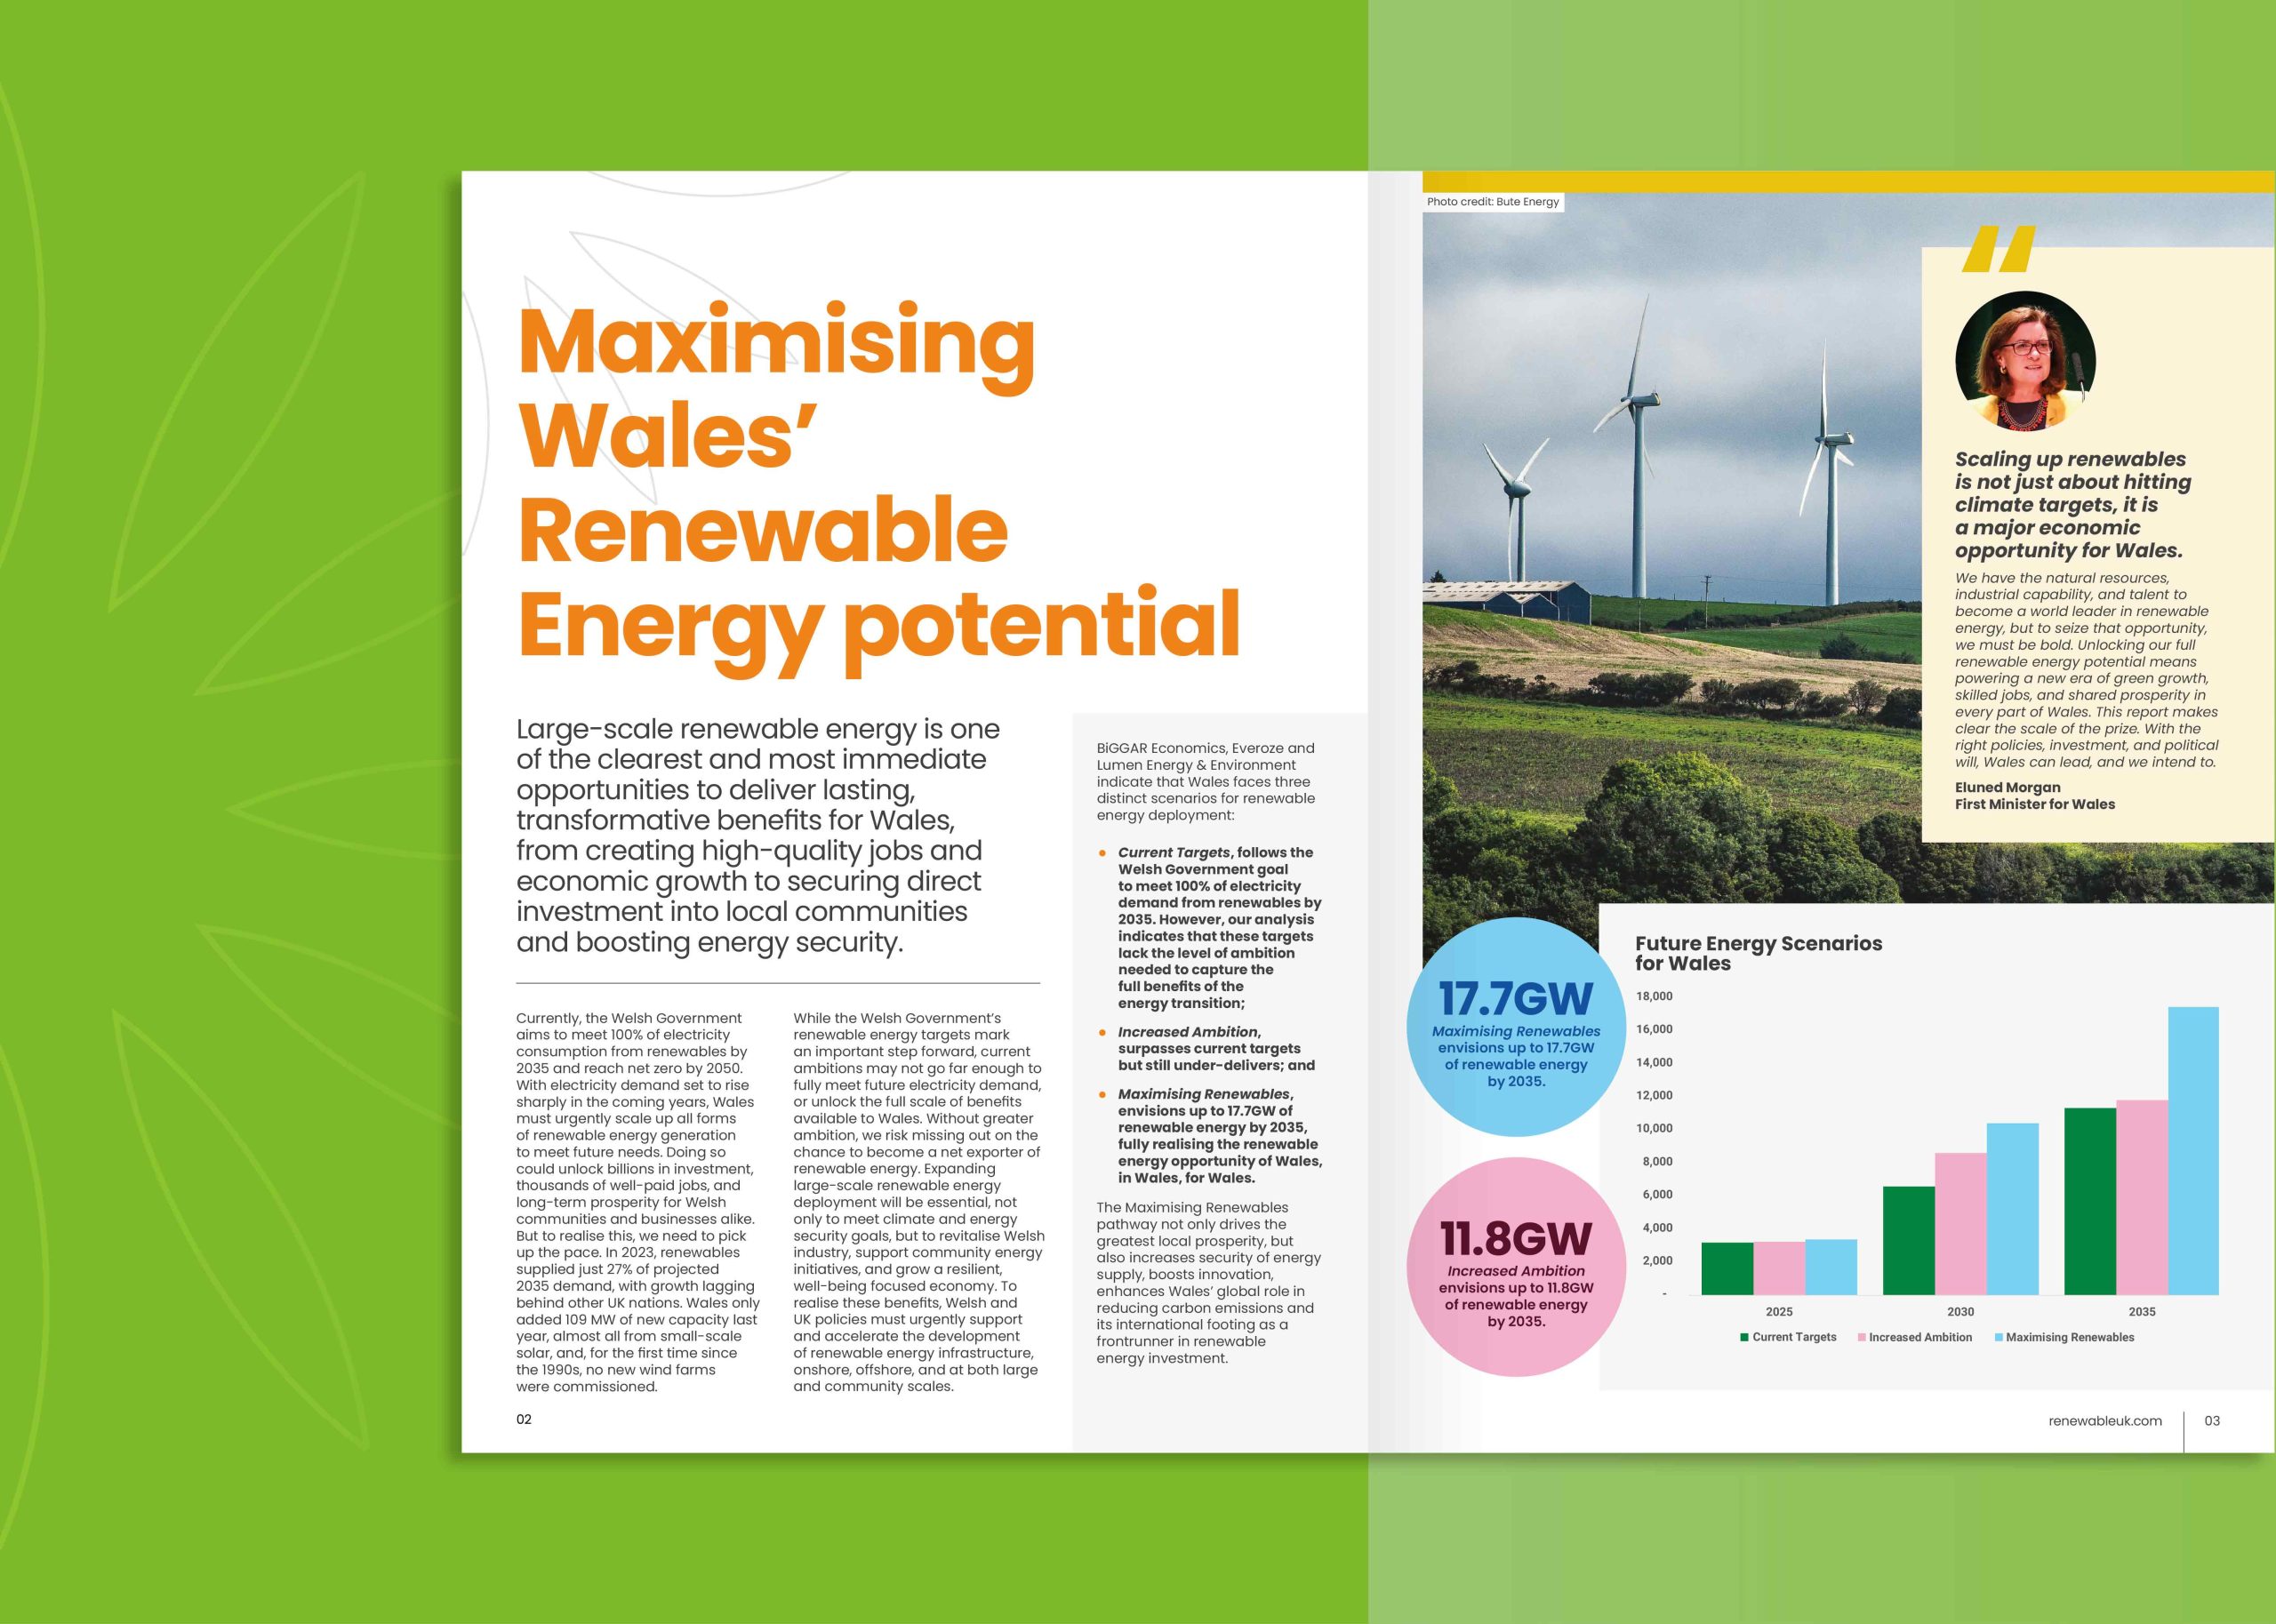Viewport: 2276px width, 1624px height.
Task: Click the yellow quotation mark graphic
Action: [1999, 249]
